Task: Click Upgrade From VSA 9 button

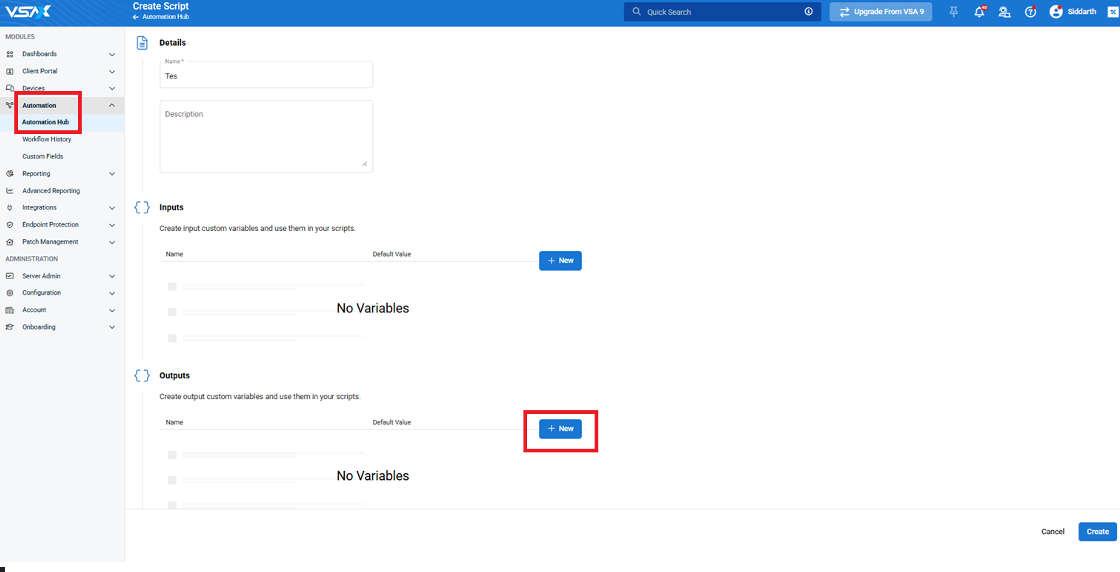Action: click(881, 12)
